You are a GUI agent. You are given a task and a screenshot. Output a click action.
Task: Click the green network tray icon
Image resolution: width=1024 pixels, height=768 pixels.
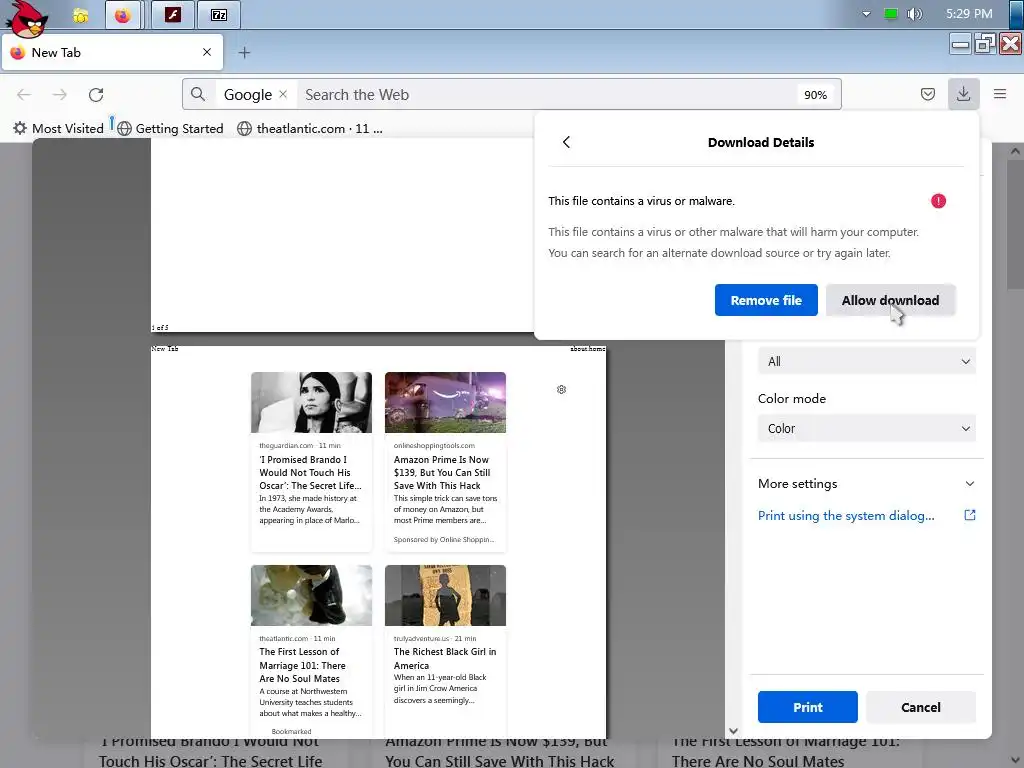890,14
